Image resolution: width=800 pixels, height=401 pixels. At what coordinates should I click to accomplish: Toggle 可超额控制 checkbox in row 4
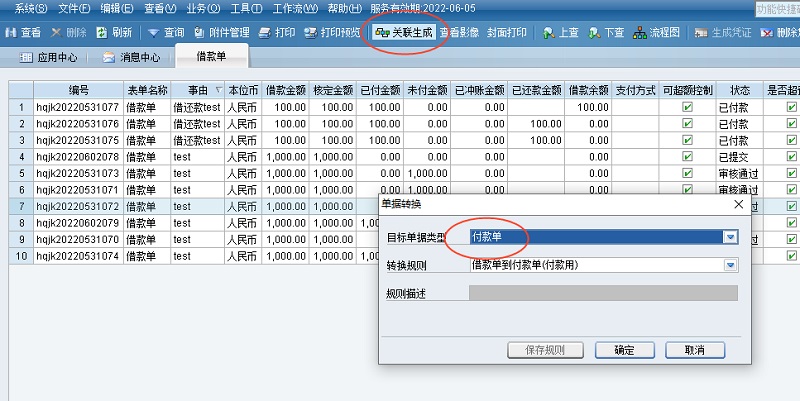pos(687,157)
